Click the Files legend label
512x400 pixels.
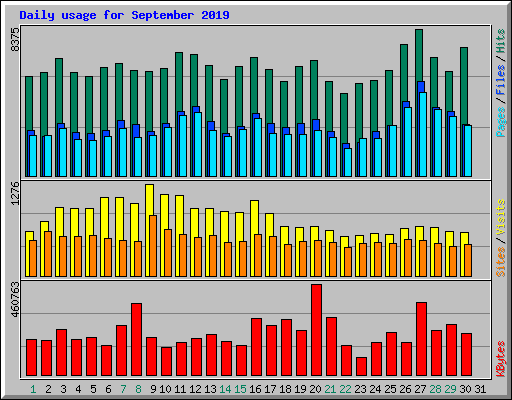point(501,80)
